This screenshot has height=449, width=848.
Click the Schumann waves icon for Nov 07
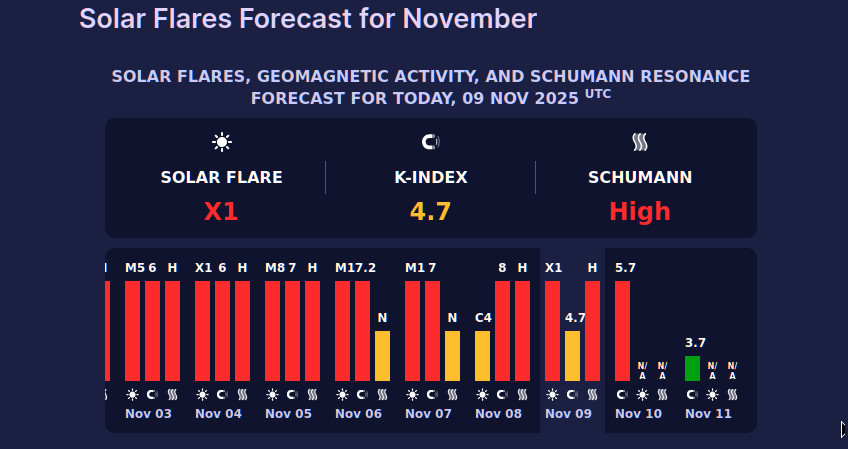(x=452, y=395)
